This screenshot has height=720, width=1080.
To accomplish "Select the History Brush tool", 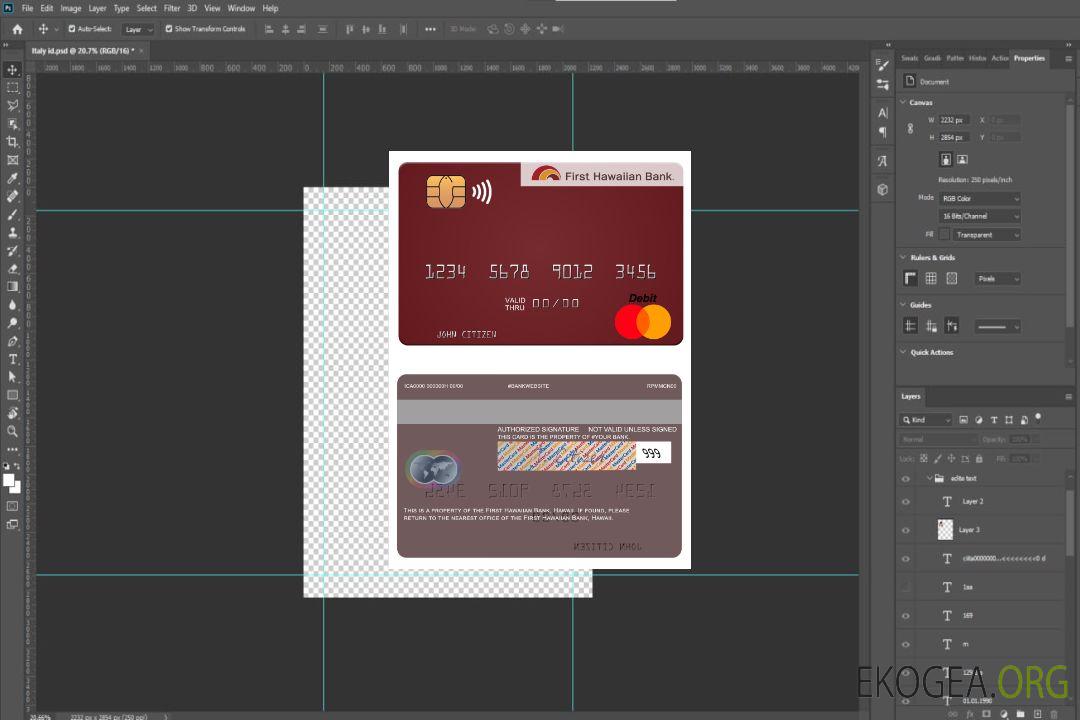I will click(x=12, y=251).
